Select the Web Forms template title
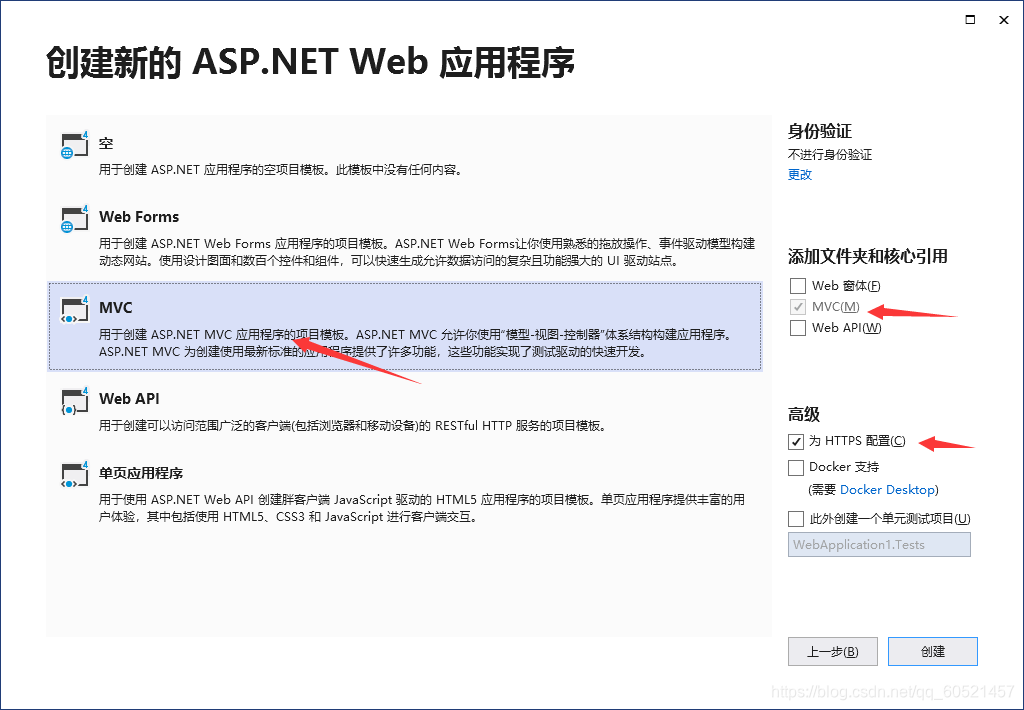The width and height of the screenshot is (1024, 710). pyautogui.click(x=138, y=216)
